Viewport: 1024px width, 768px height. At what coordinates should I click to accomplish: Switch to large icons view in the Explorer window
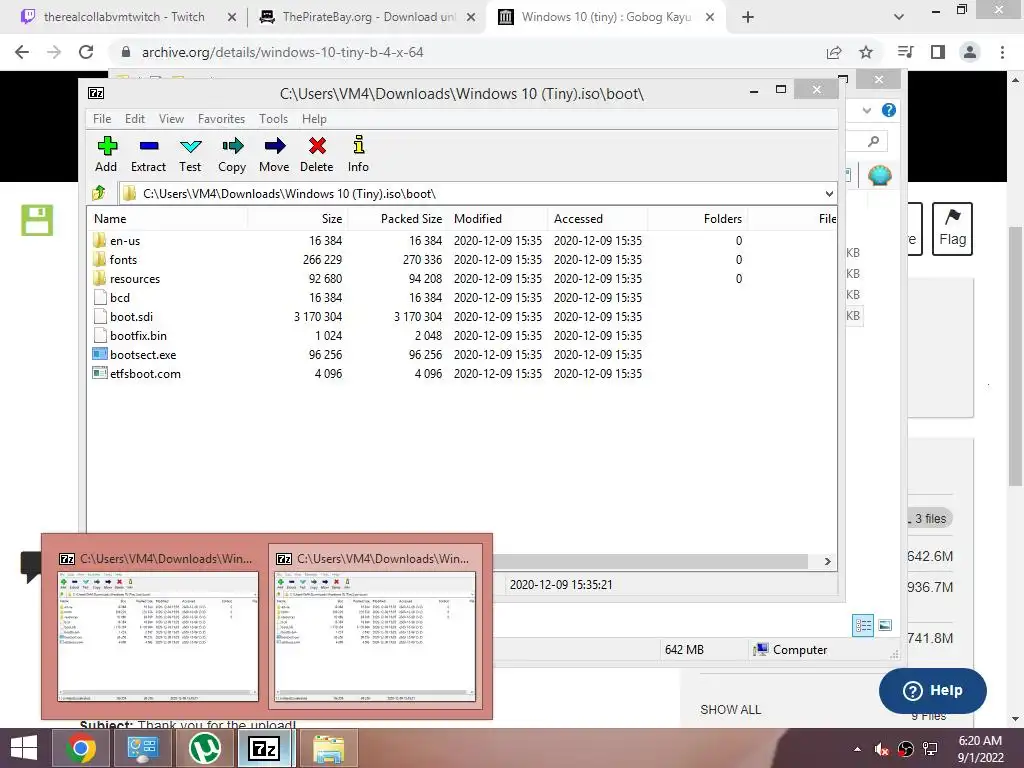pos(885,625)
